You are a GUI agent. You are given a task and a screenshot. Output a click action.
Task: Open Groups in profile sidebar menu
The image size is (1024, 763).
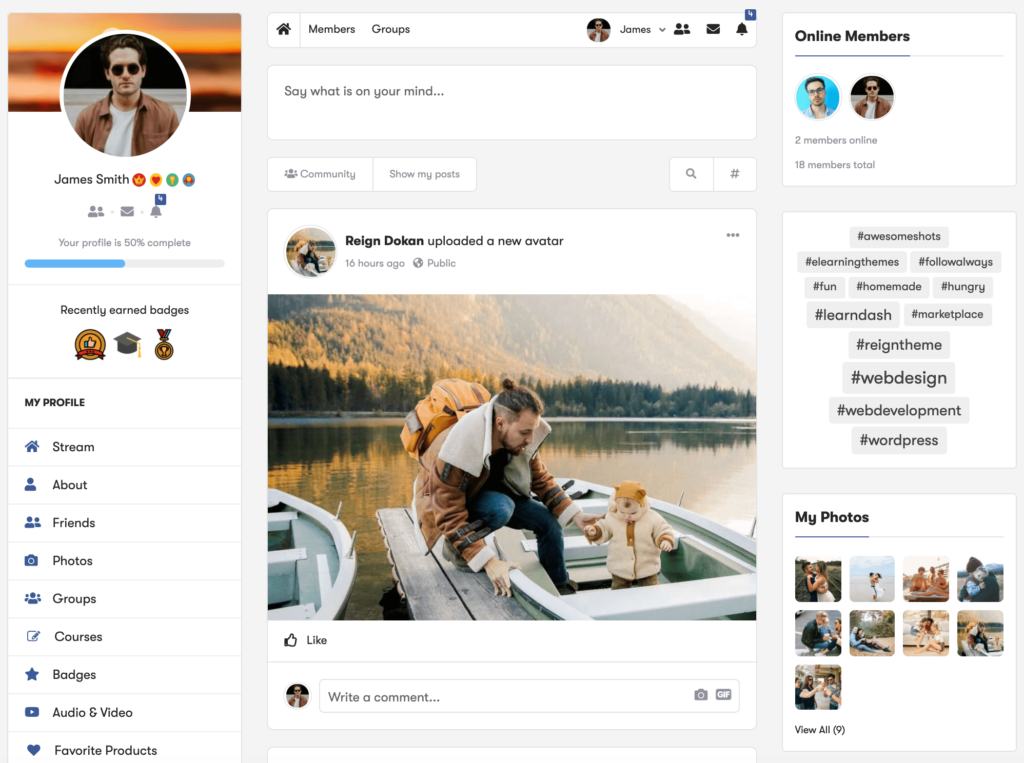pos(125,599)
